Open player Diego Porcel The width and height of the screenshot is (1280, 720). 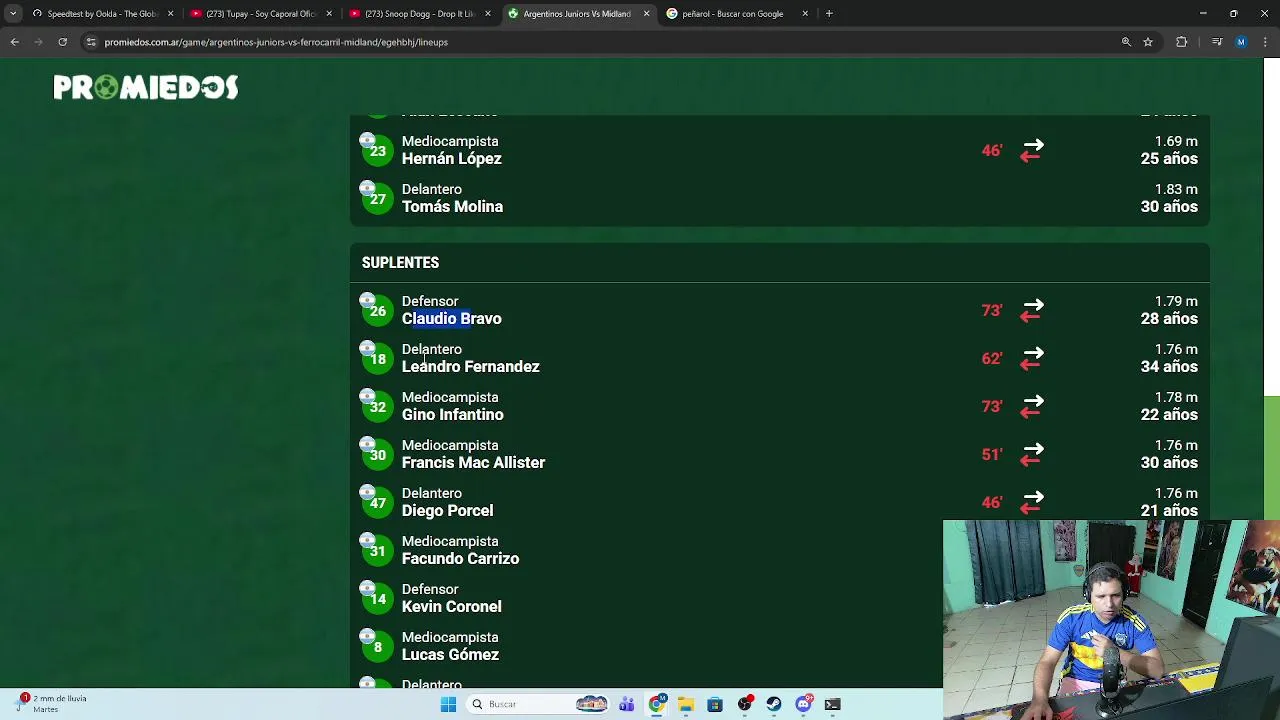pos(447,510)
